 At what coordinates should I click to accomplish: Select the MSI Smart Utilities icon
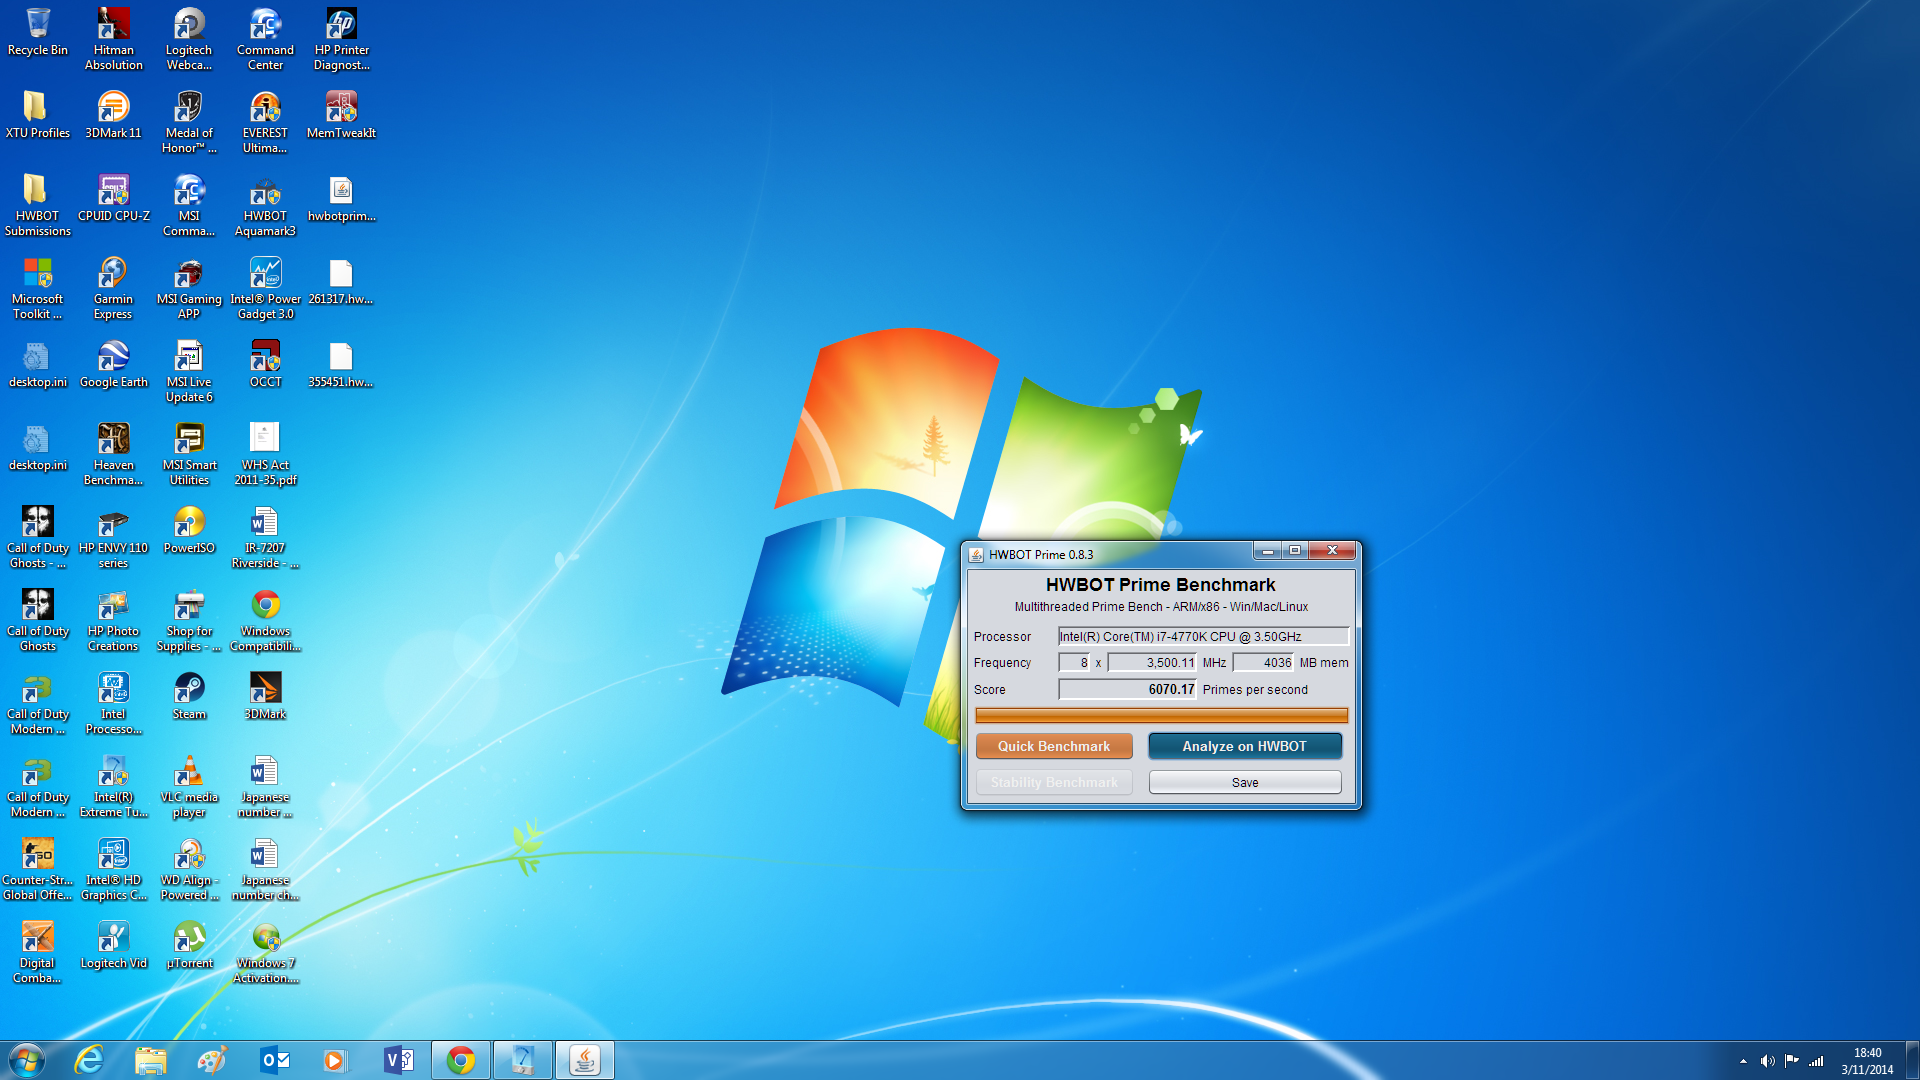(x=189, y=455)
